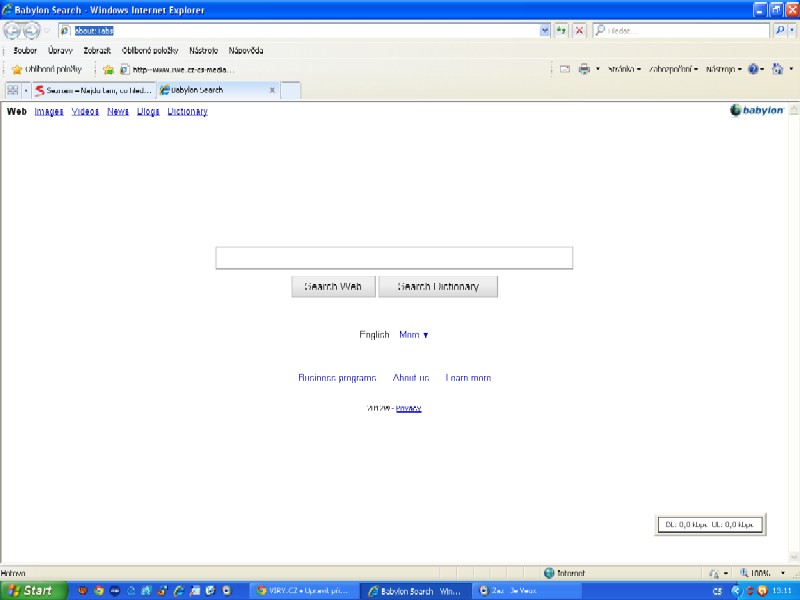Screen dimensions: 800x600
Task: Open zoom level dropdown arrow in status bar
Action: tap(783, 573)
